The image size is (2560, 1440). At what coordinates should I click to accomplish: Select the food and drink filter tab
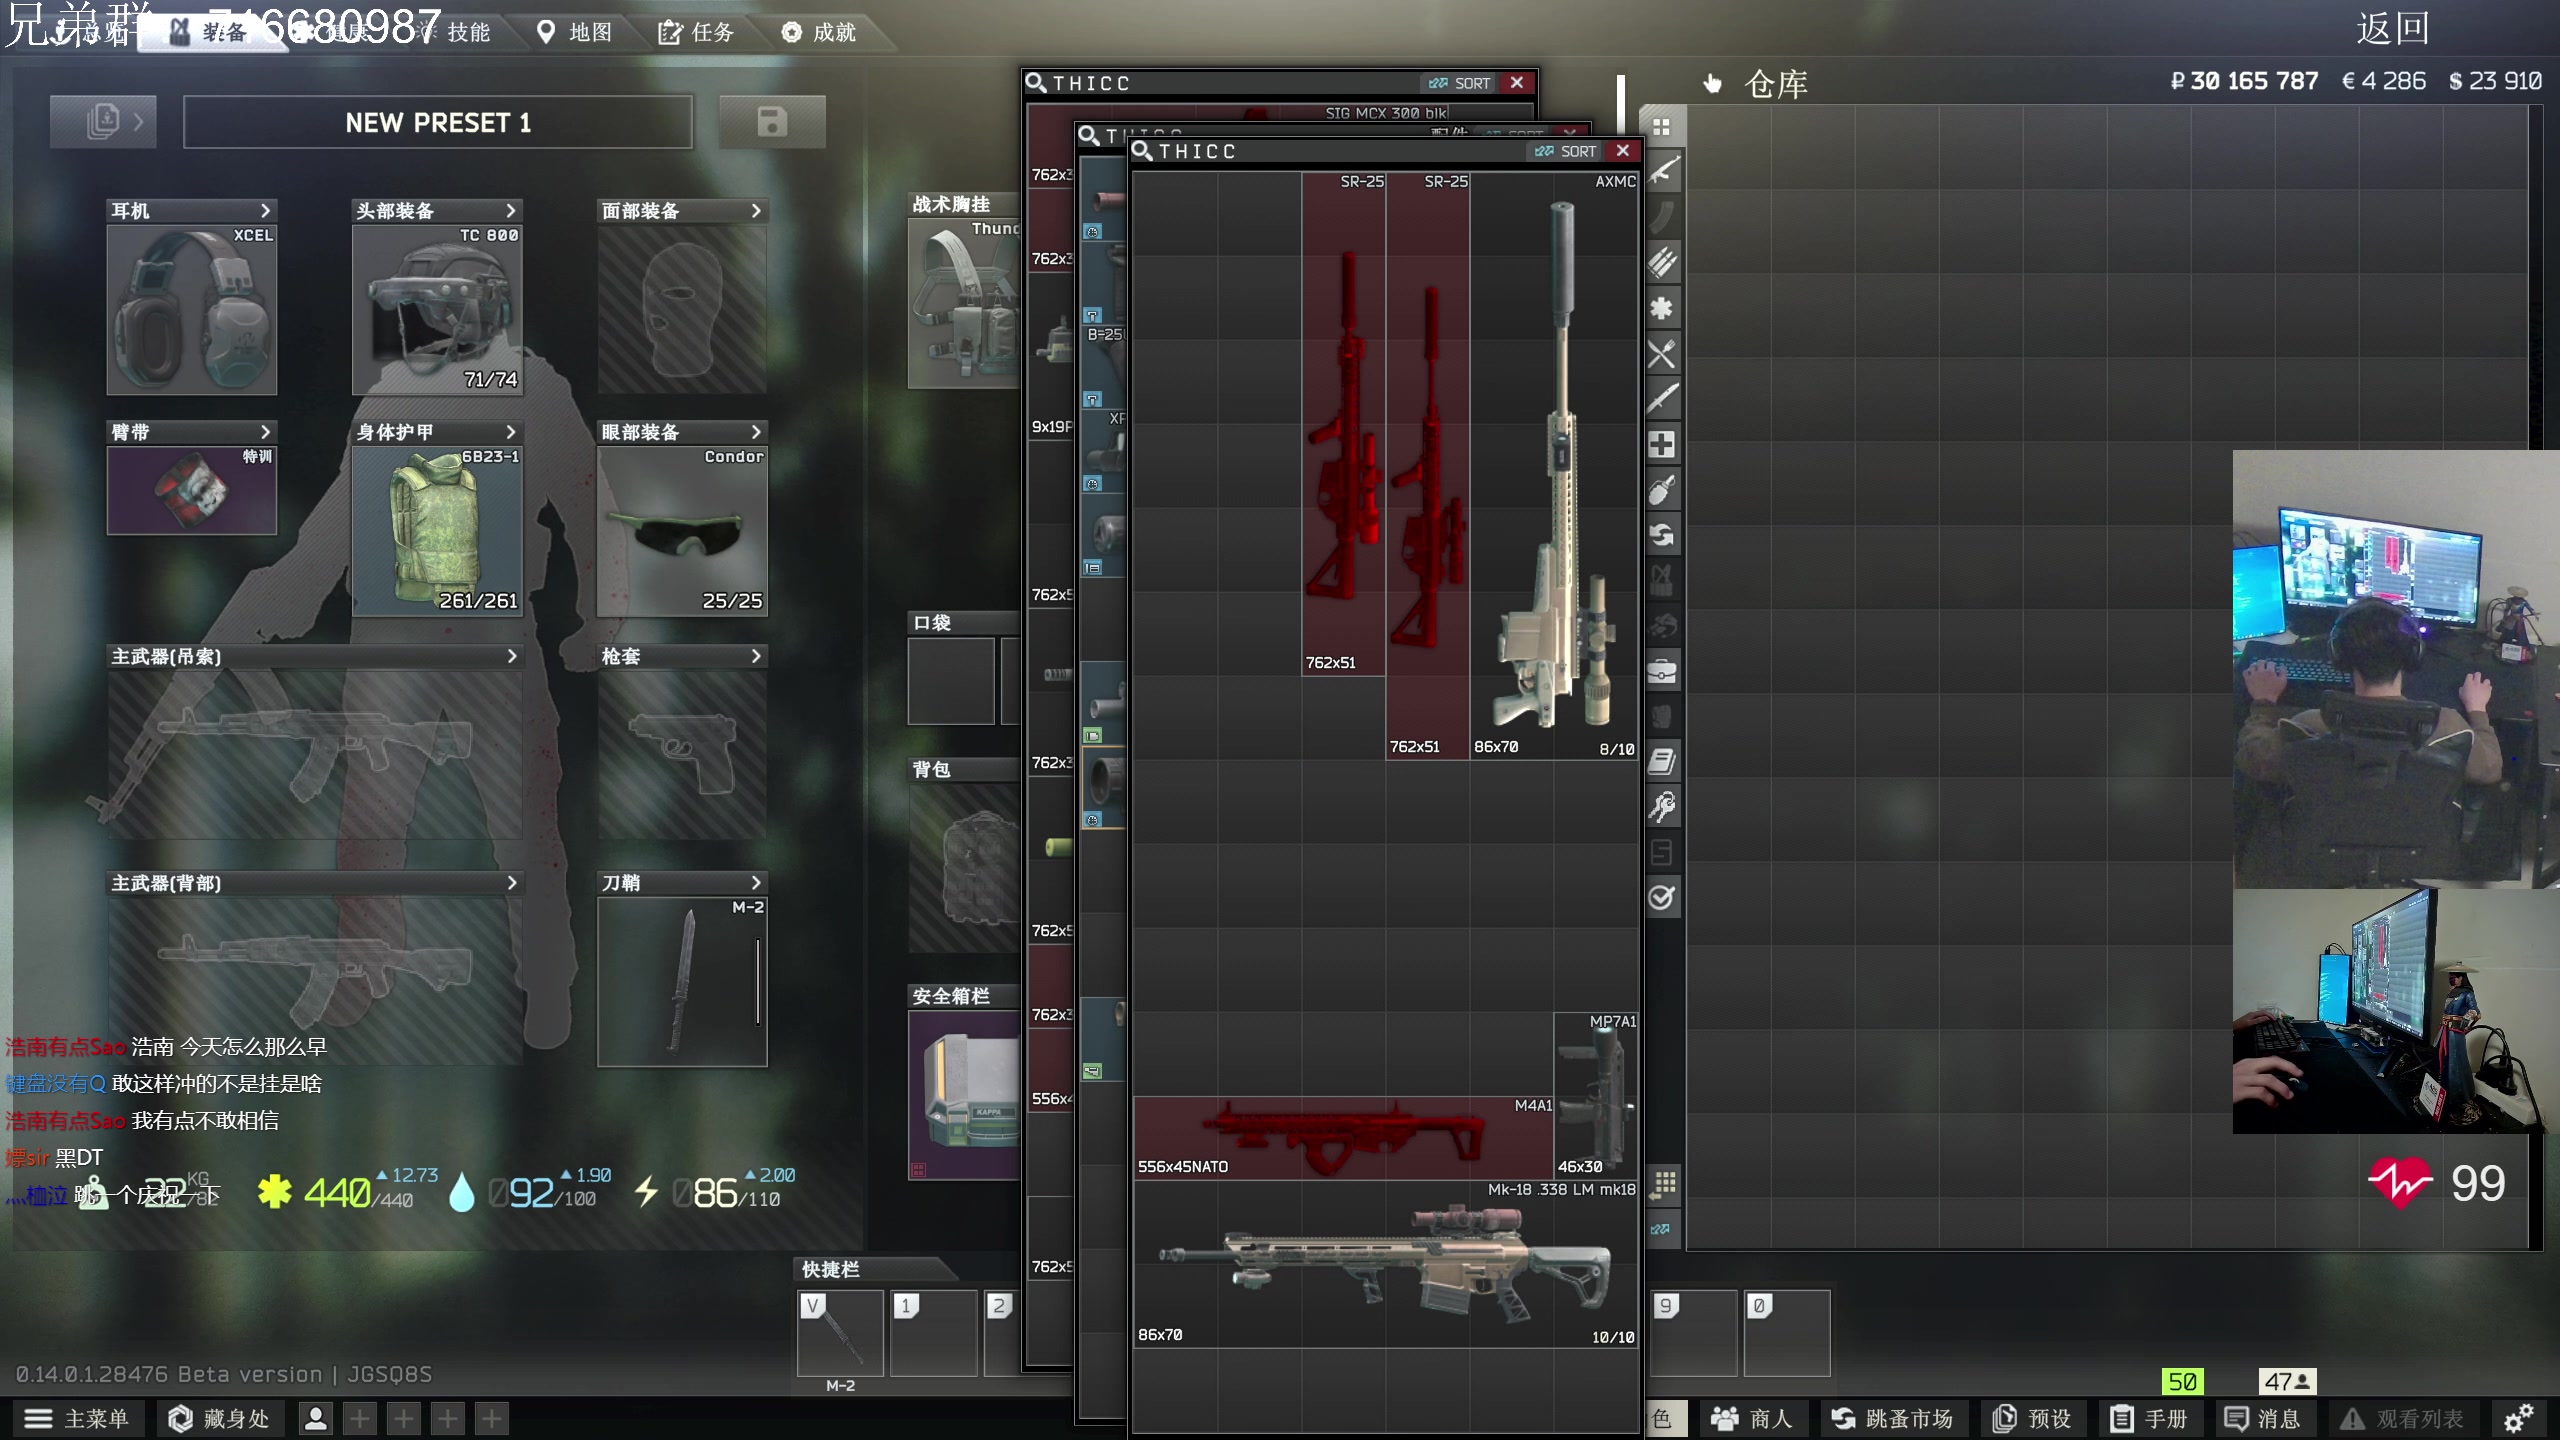point(1662,354)
